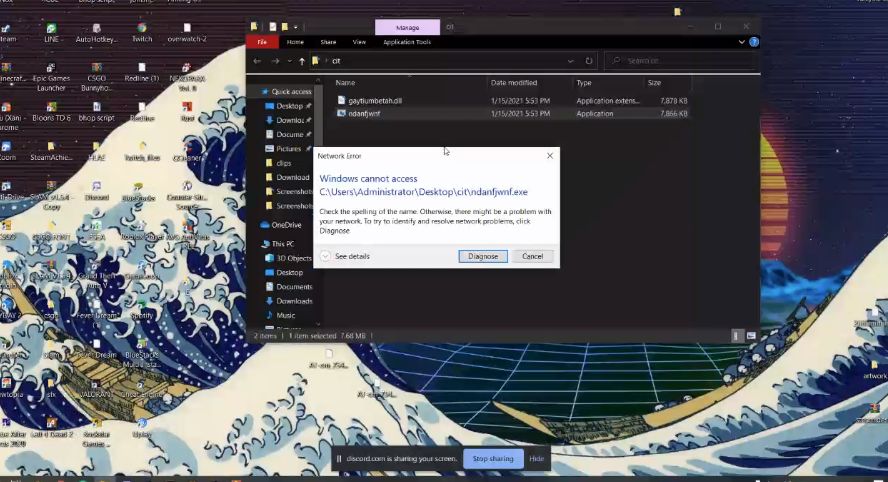Go back with the back arrow
The width and height of the screenshot is (888, 482).
click(257, 61)
